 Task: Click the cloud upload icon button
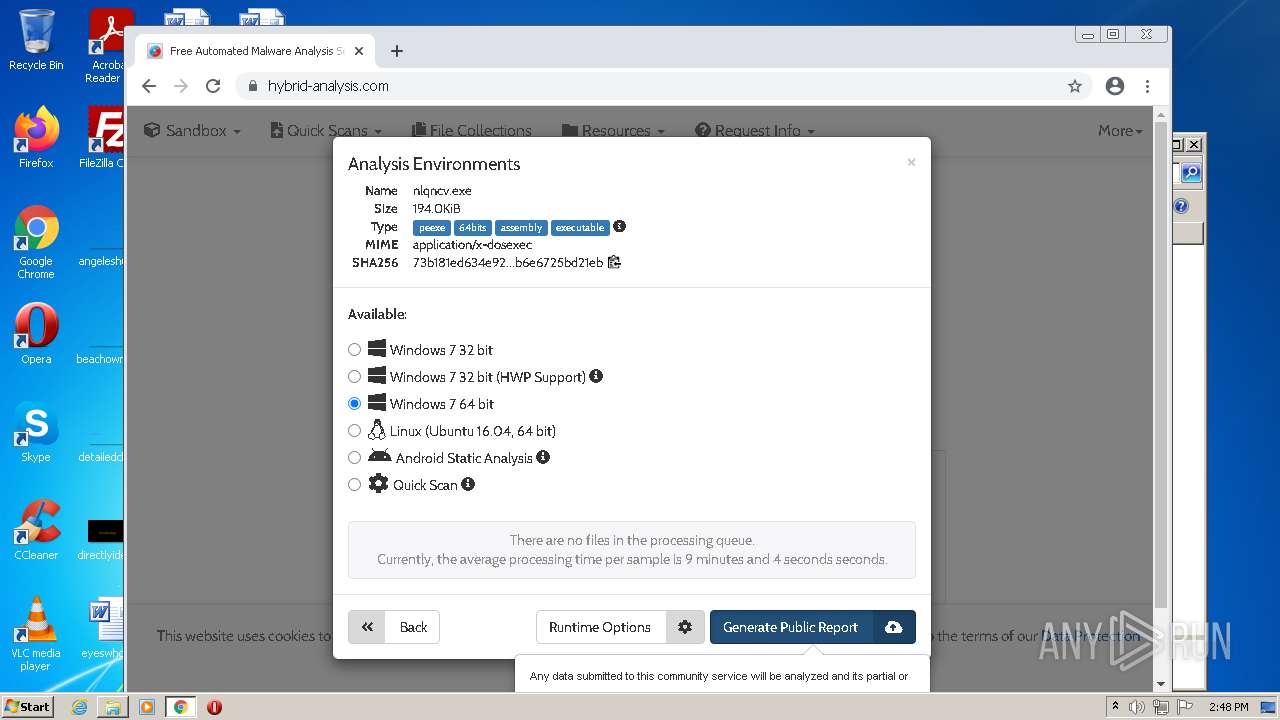pyautogui.click(x=894, y=627)
